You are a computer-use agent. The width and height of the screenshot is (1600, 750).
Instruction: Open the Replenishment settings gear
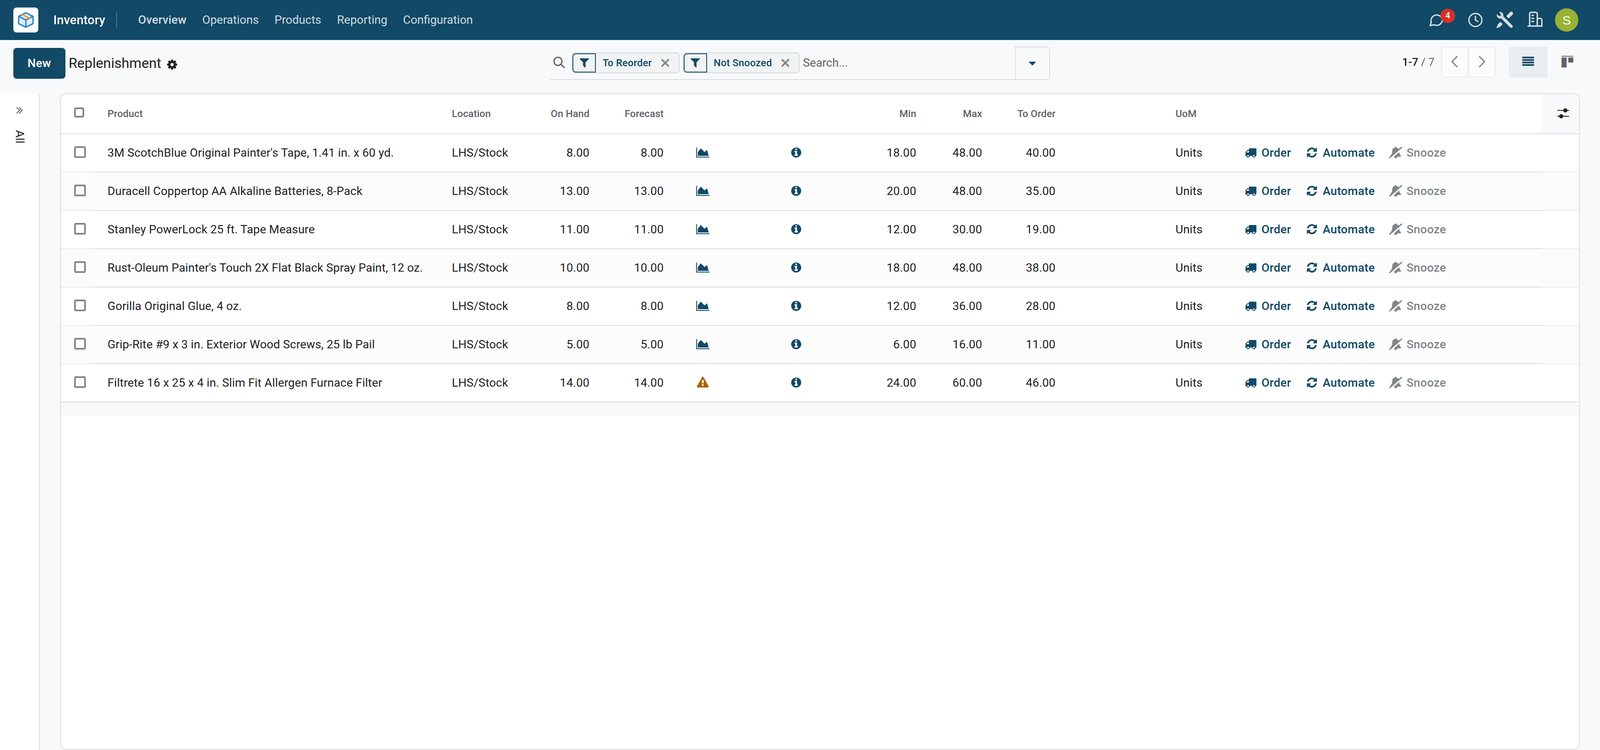tap(172, 64)
